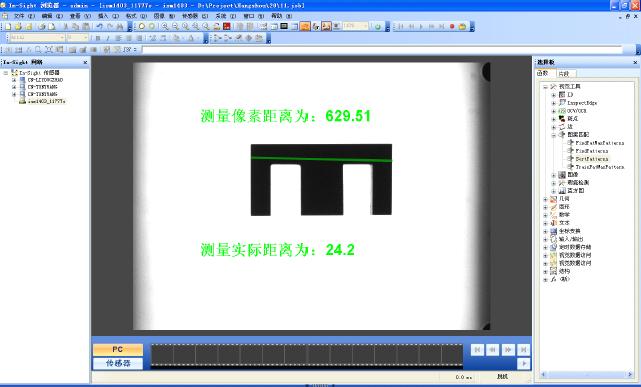Click the Undo arrow icon
Image resolution: width=641 pixels, height=387 pixels.
99,27
